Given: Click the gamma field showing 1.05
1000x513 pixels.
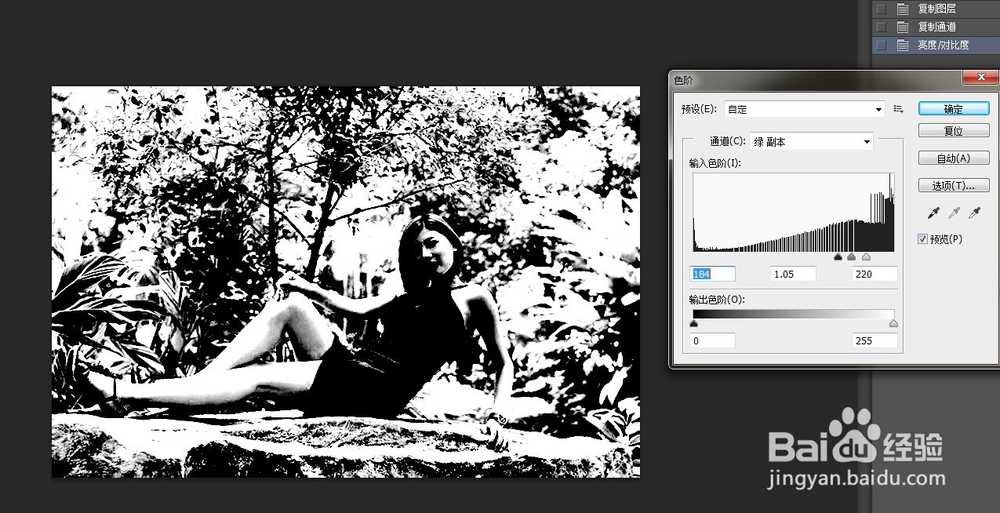Looking at the screenshot, I should pyautogui.click(x=793, y=274).
